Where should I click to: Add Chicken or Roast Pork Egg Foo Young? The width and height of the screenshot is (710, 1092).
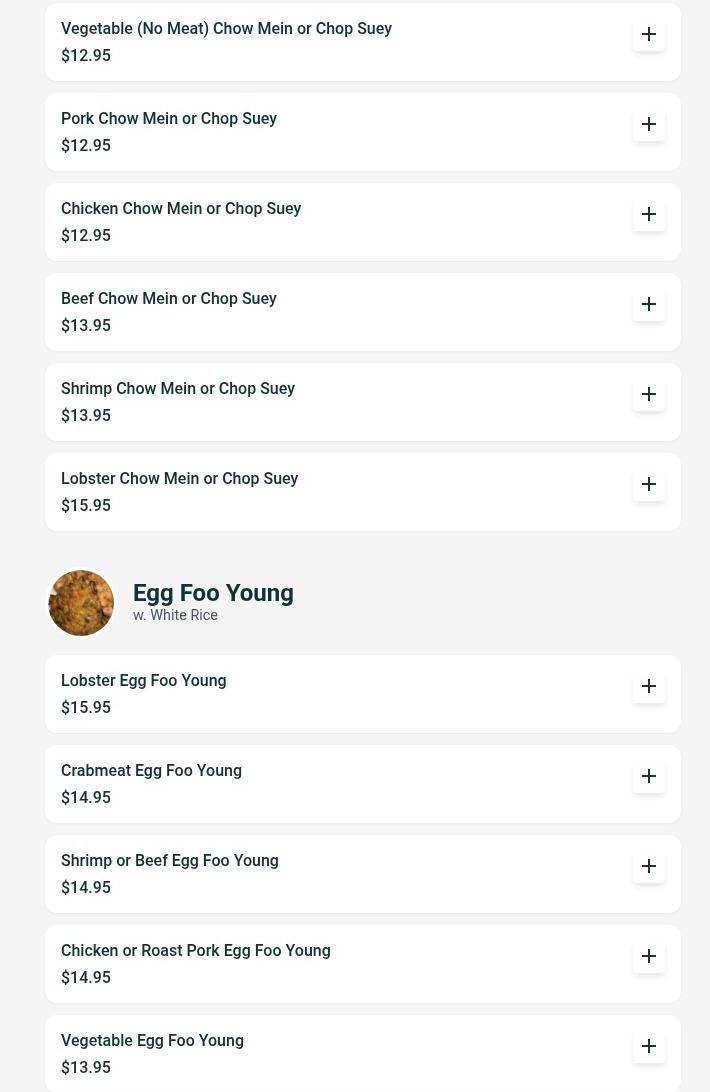click(x=649, y=956)
